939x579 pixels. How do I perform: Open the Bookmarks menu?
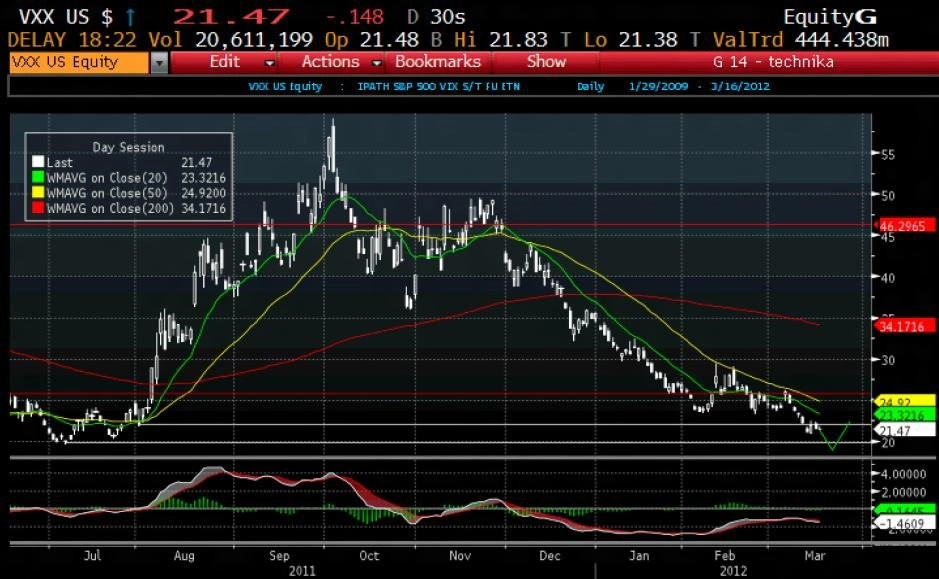438,62
